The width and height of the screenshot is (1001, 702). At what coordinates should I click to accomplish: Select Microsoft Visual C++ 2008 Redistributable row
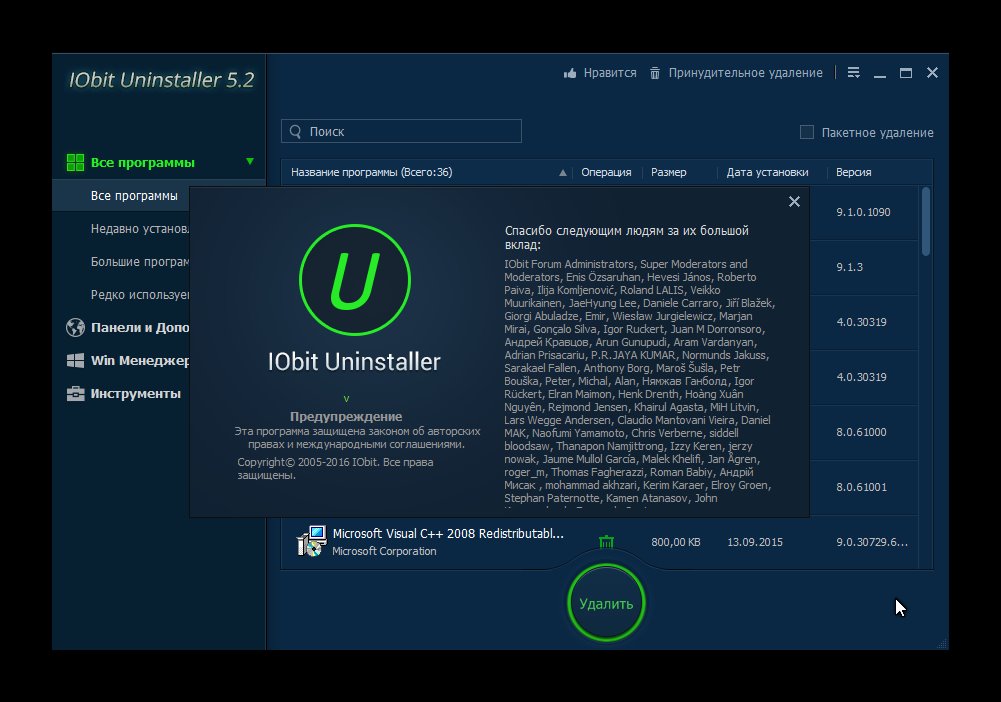(x=600, y=542)
